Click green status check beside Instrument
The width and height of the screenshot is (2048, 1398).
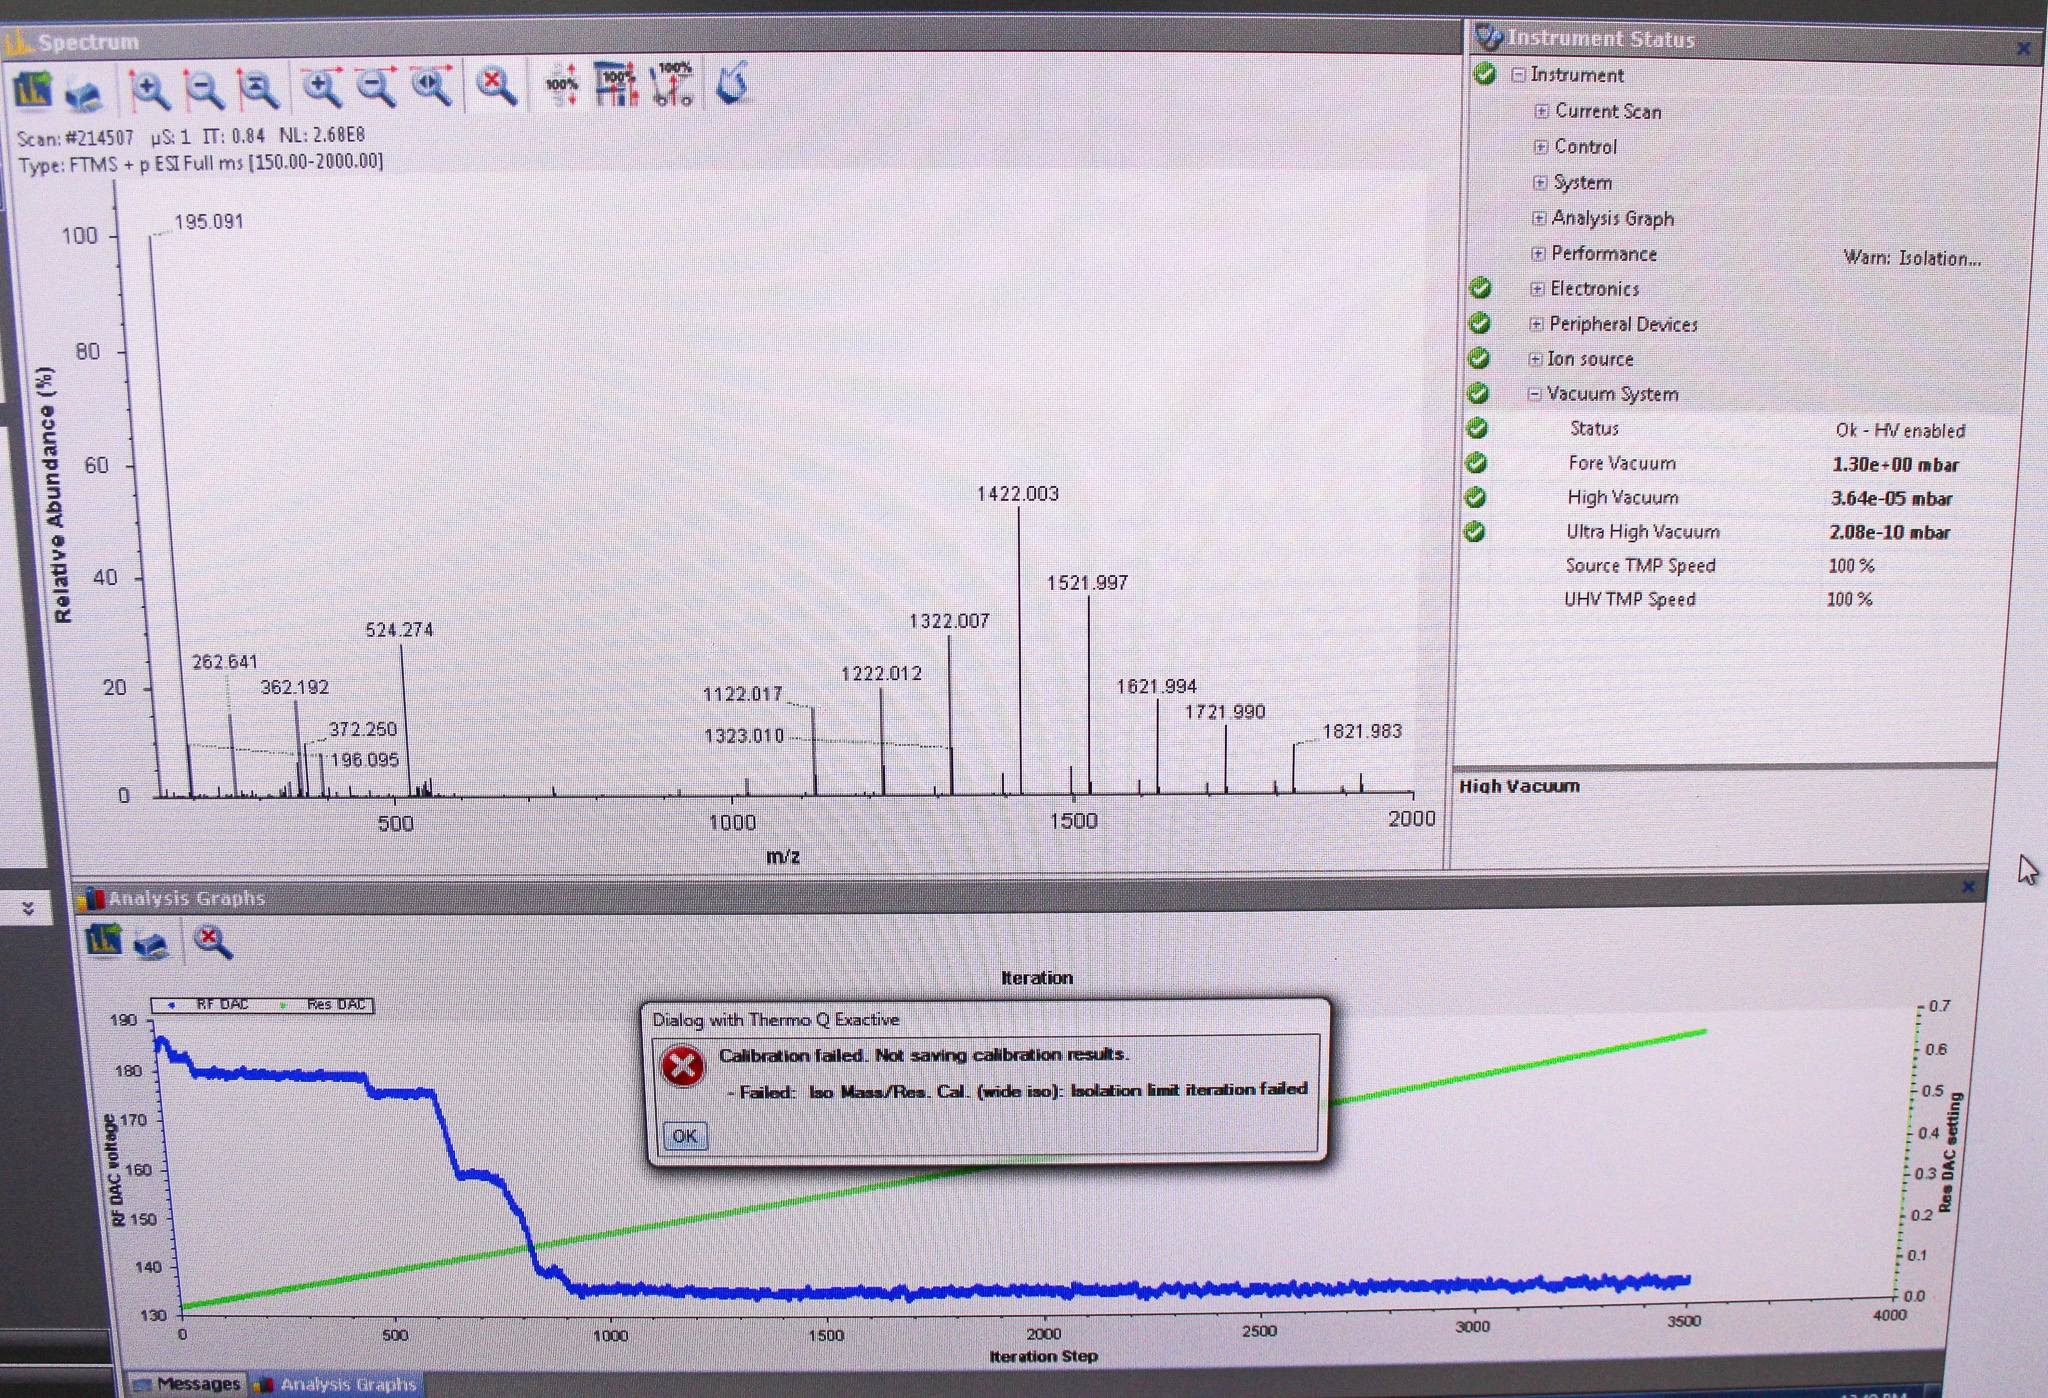pyautogui.click(x=1485, y=74)
